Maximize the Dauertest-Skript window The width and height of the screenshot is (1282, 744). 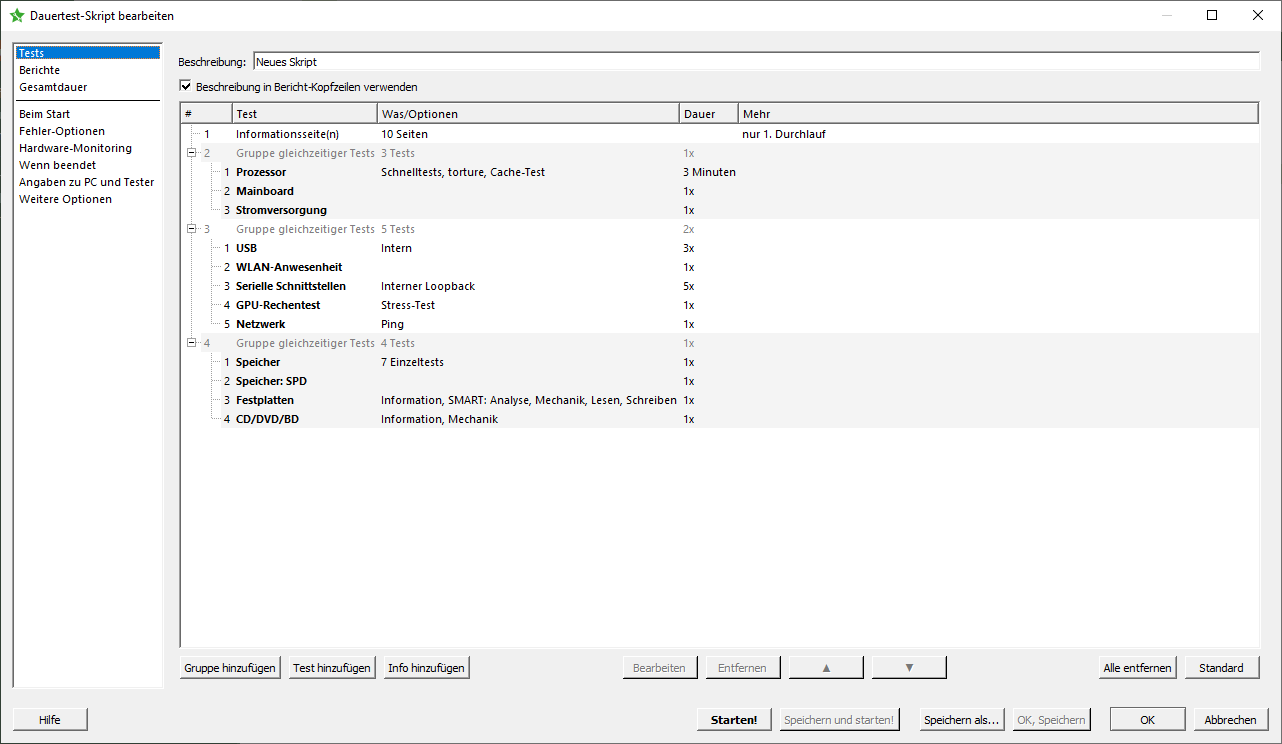[1212, 16]
